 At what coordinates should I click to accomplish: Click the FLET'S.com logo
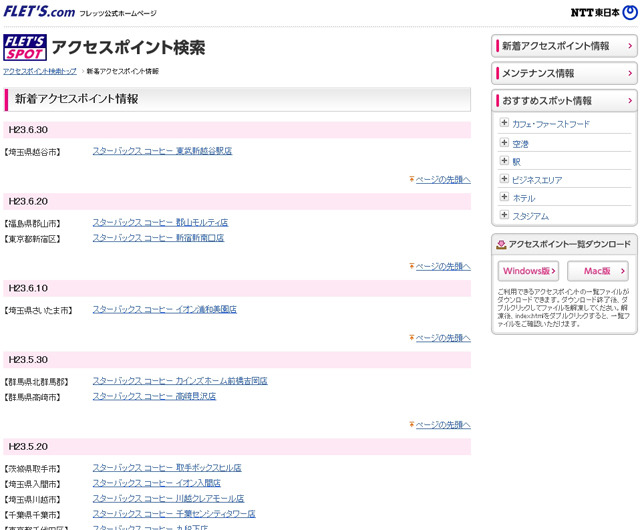pos(39,11)
